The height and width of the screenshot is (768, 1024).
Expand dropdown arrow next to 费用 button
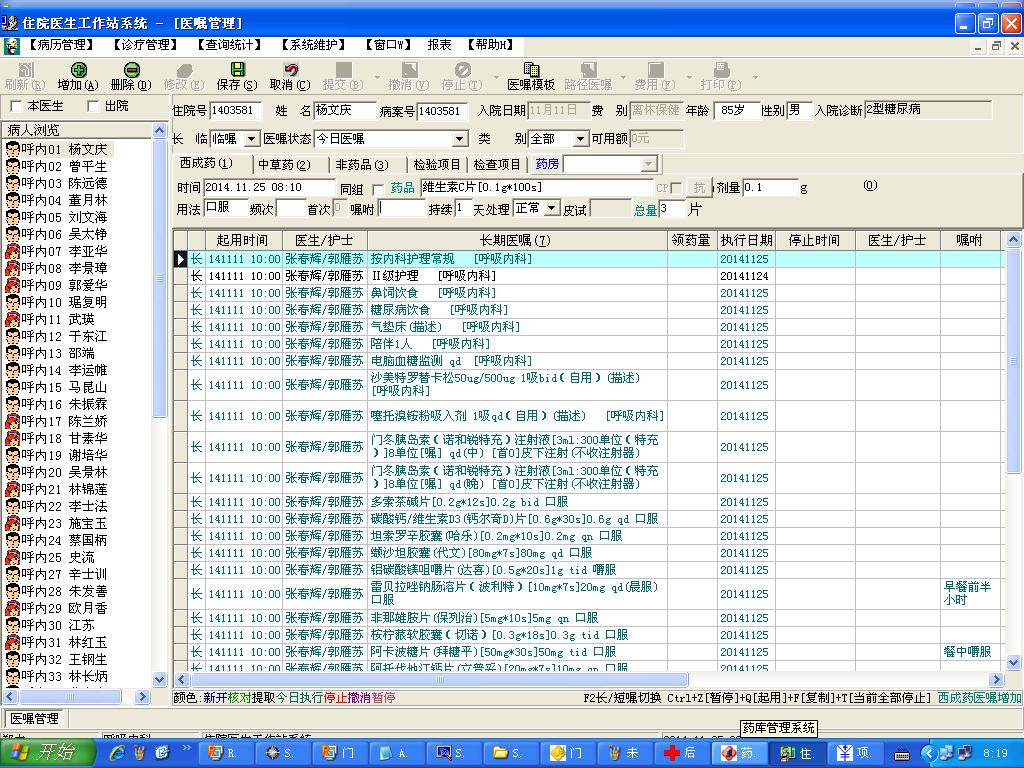689,77
